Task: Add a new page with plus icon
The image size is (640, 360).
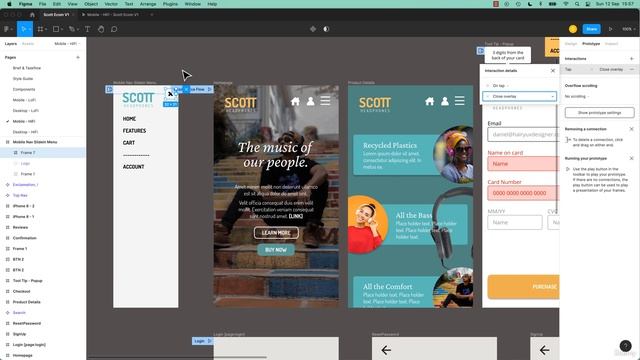Action: click(x=78, y=58)
